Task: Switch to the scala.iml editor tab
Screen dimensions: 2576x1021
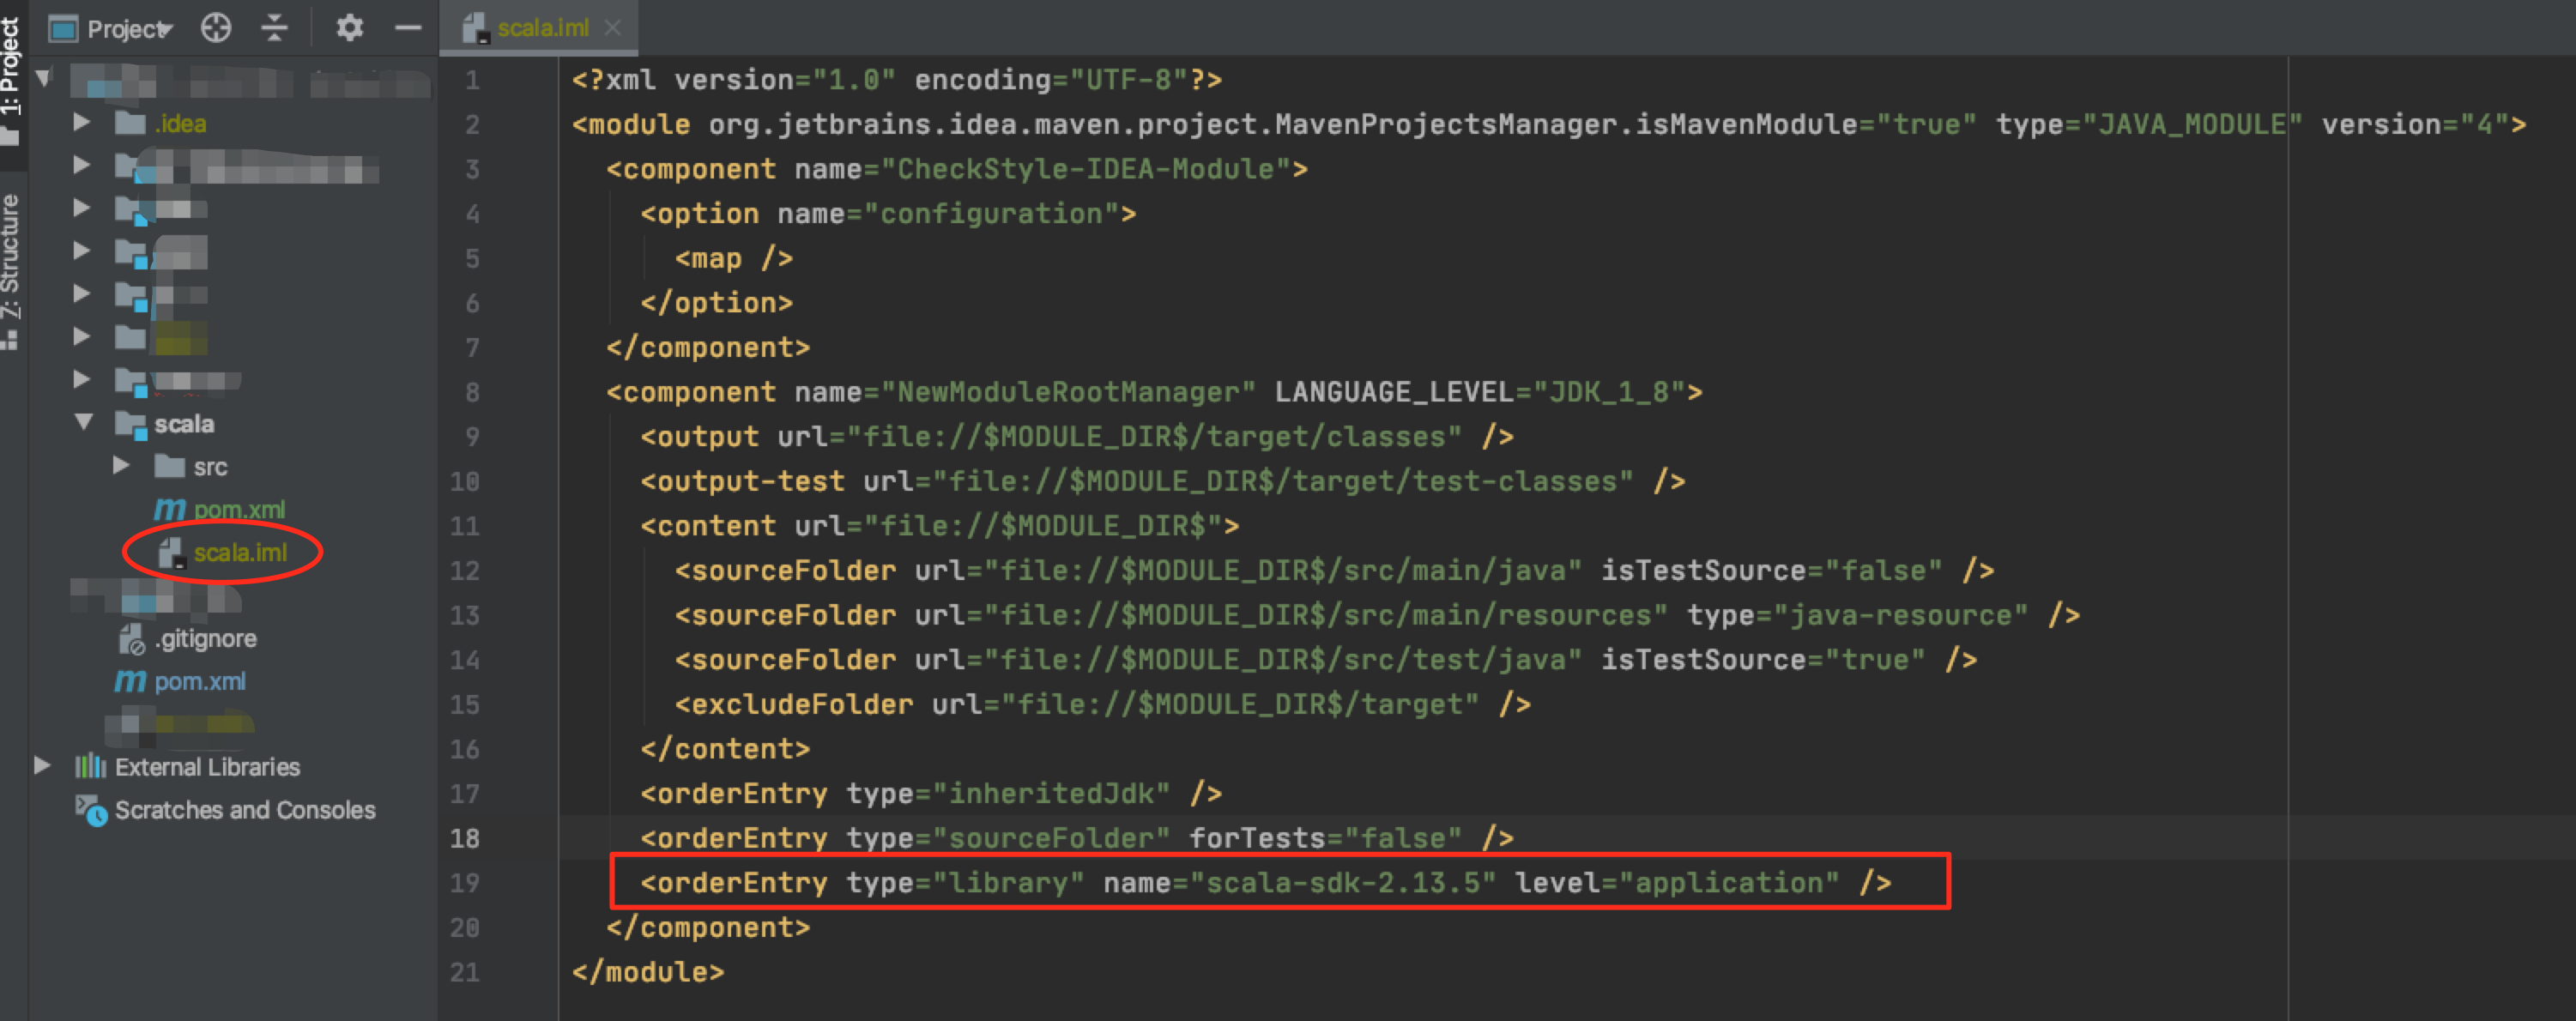Action: tap(542, 28)
